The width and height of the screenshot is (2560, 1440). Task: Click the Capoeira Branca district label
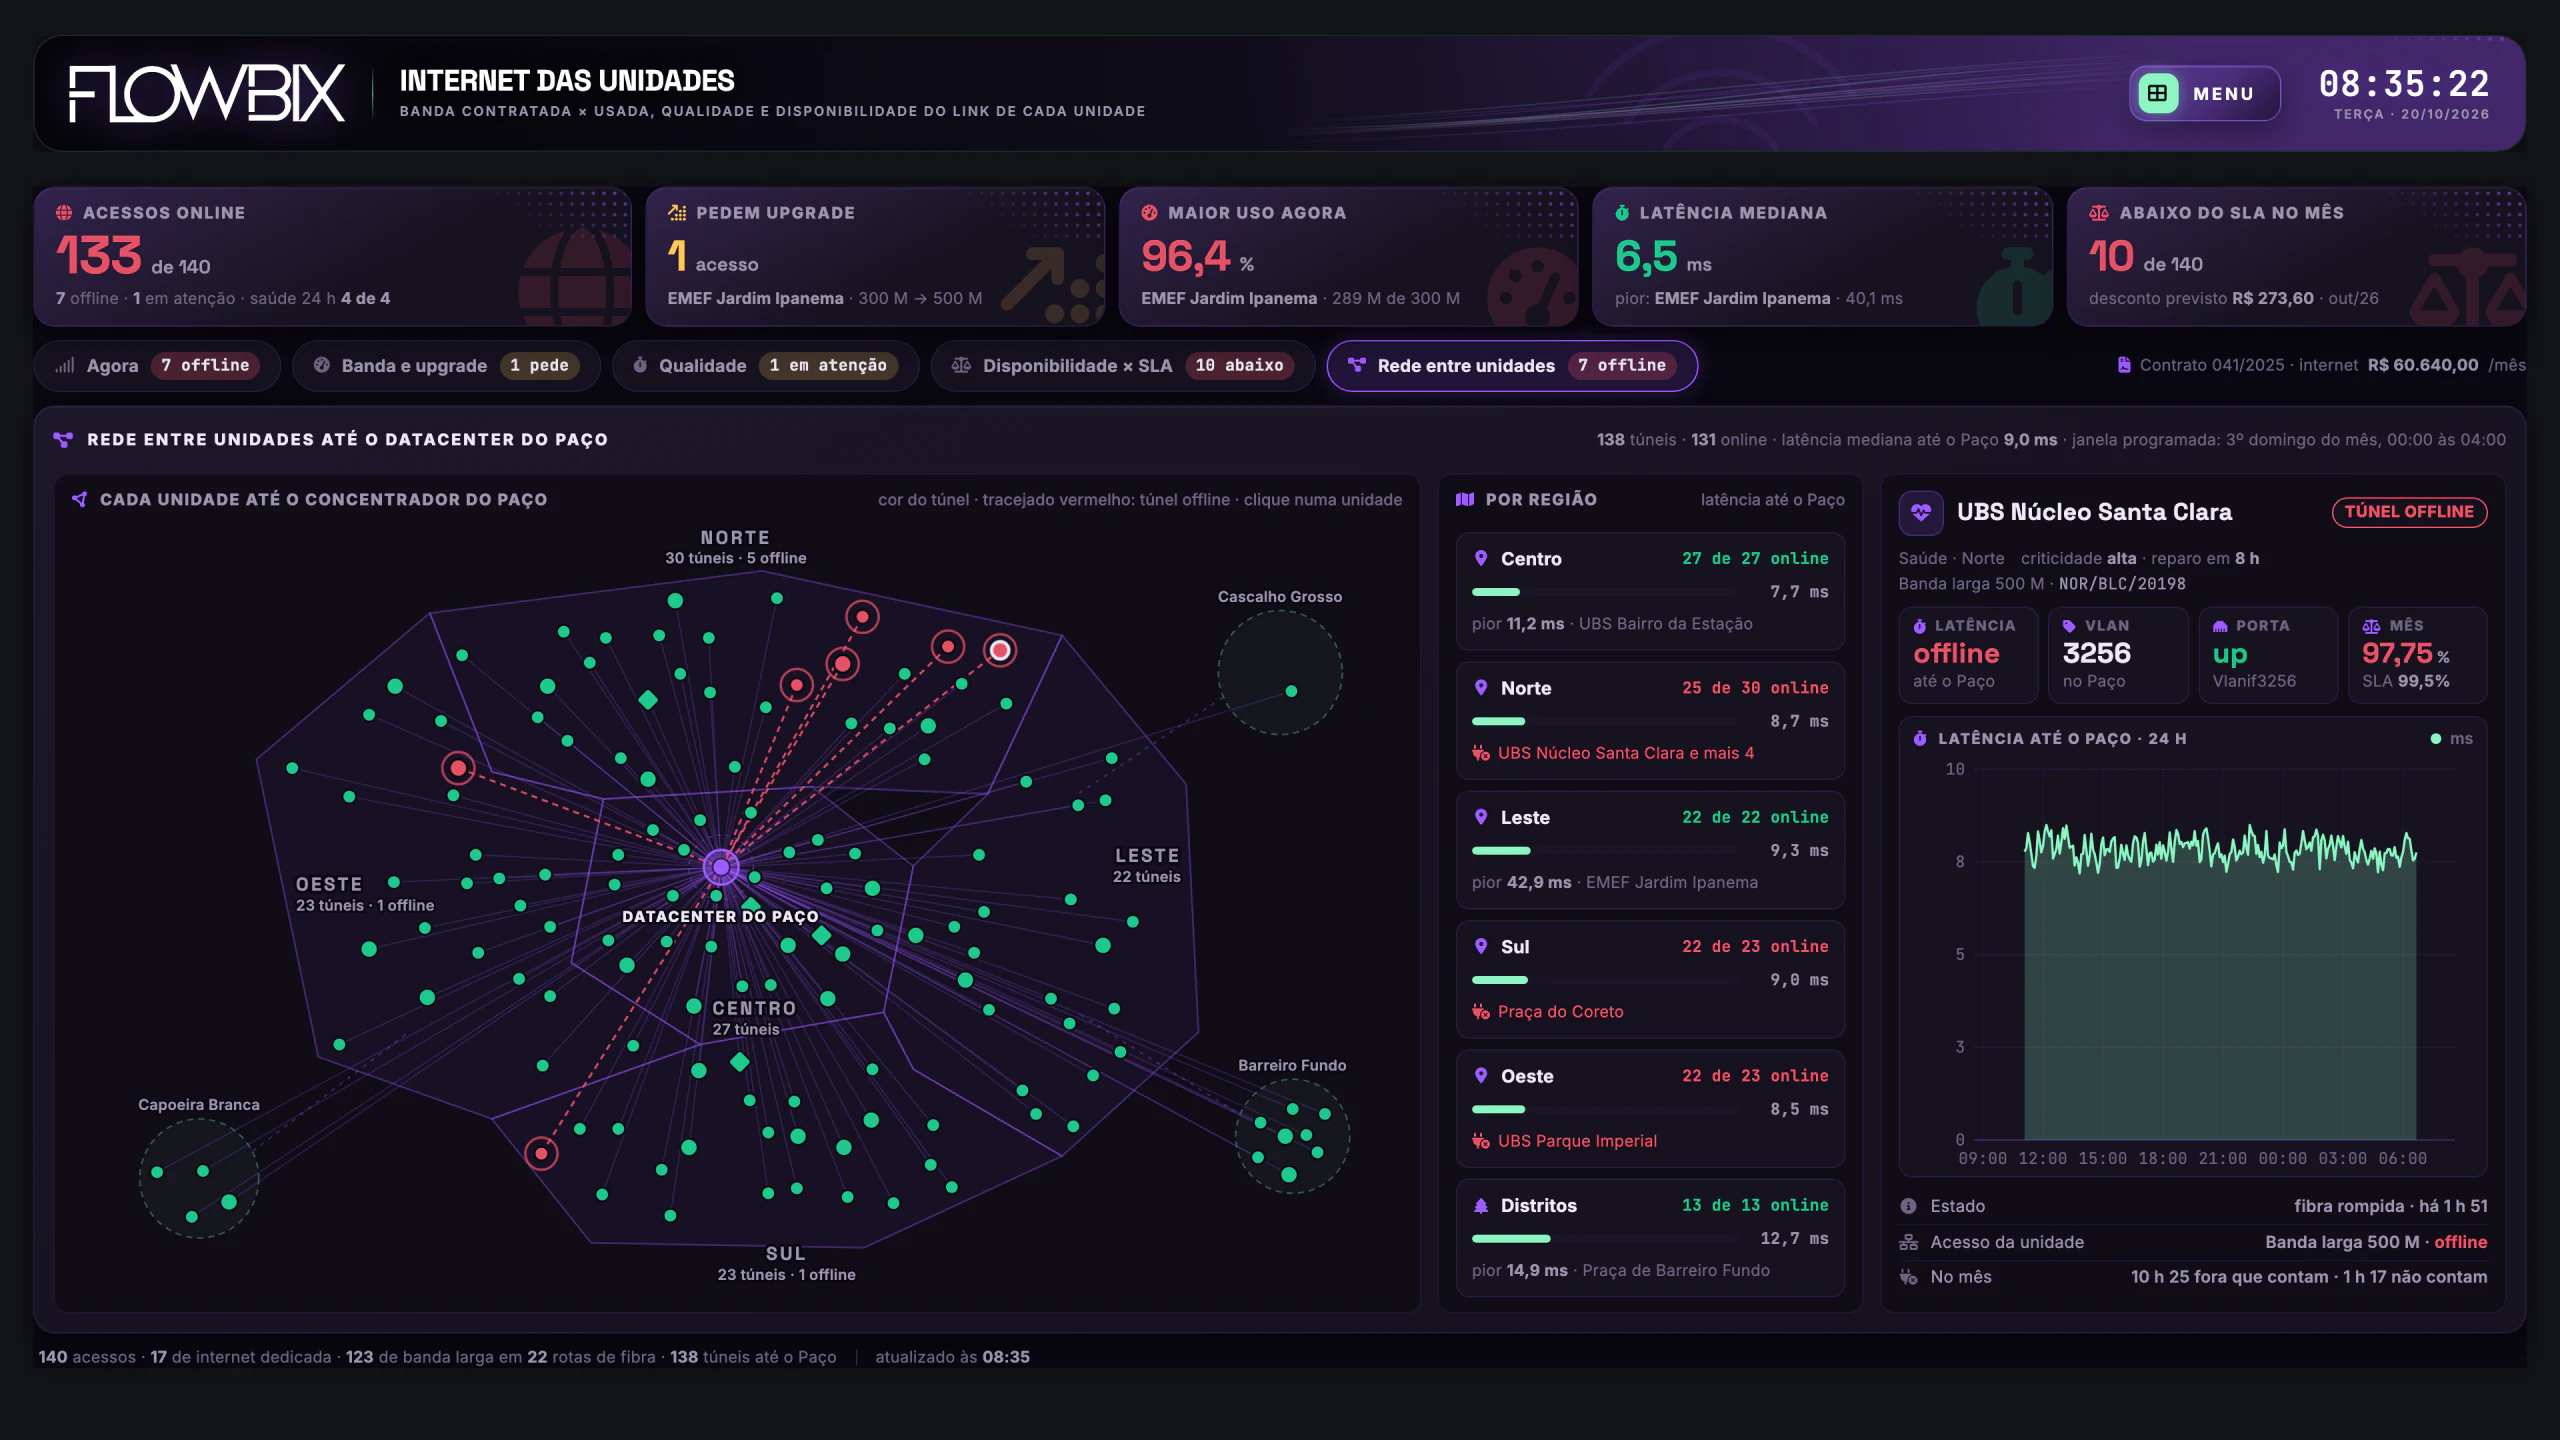pyautogui.click(x=199, y=1105)
